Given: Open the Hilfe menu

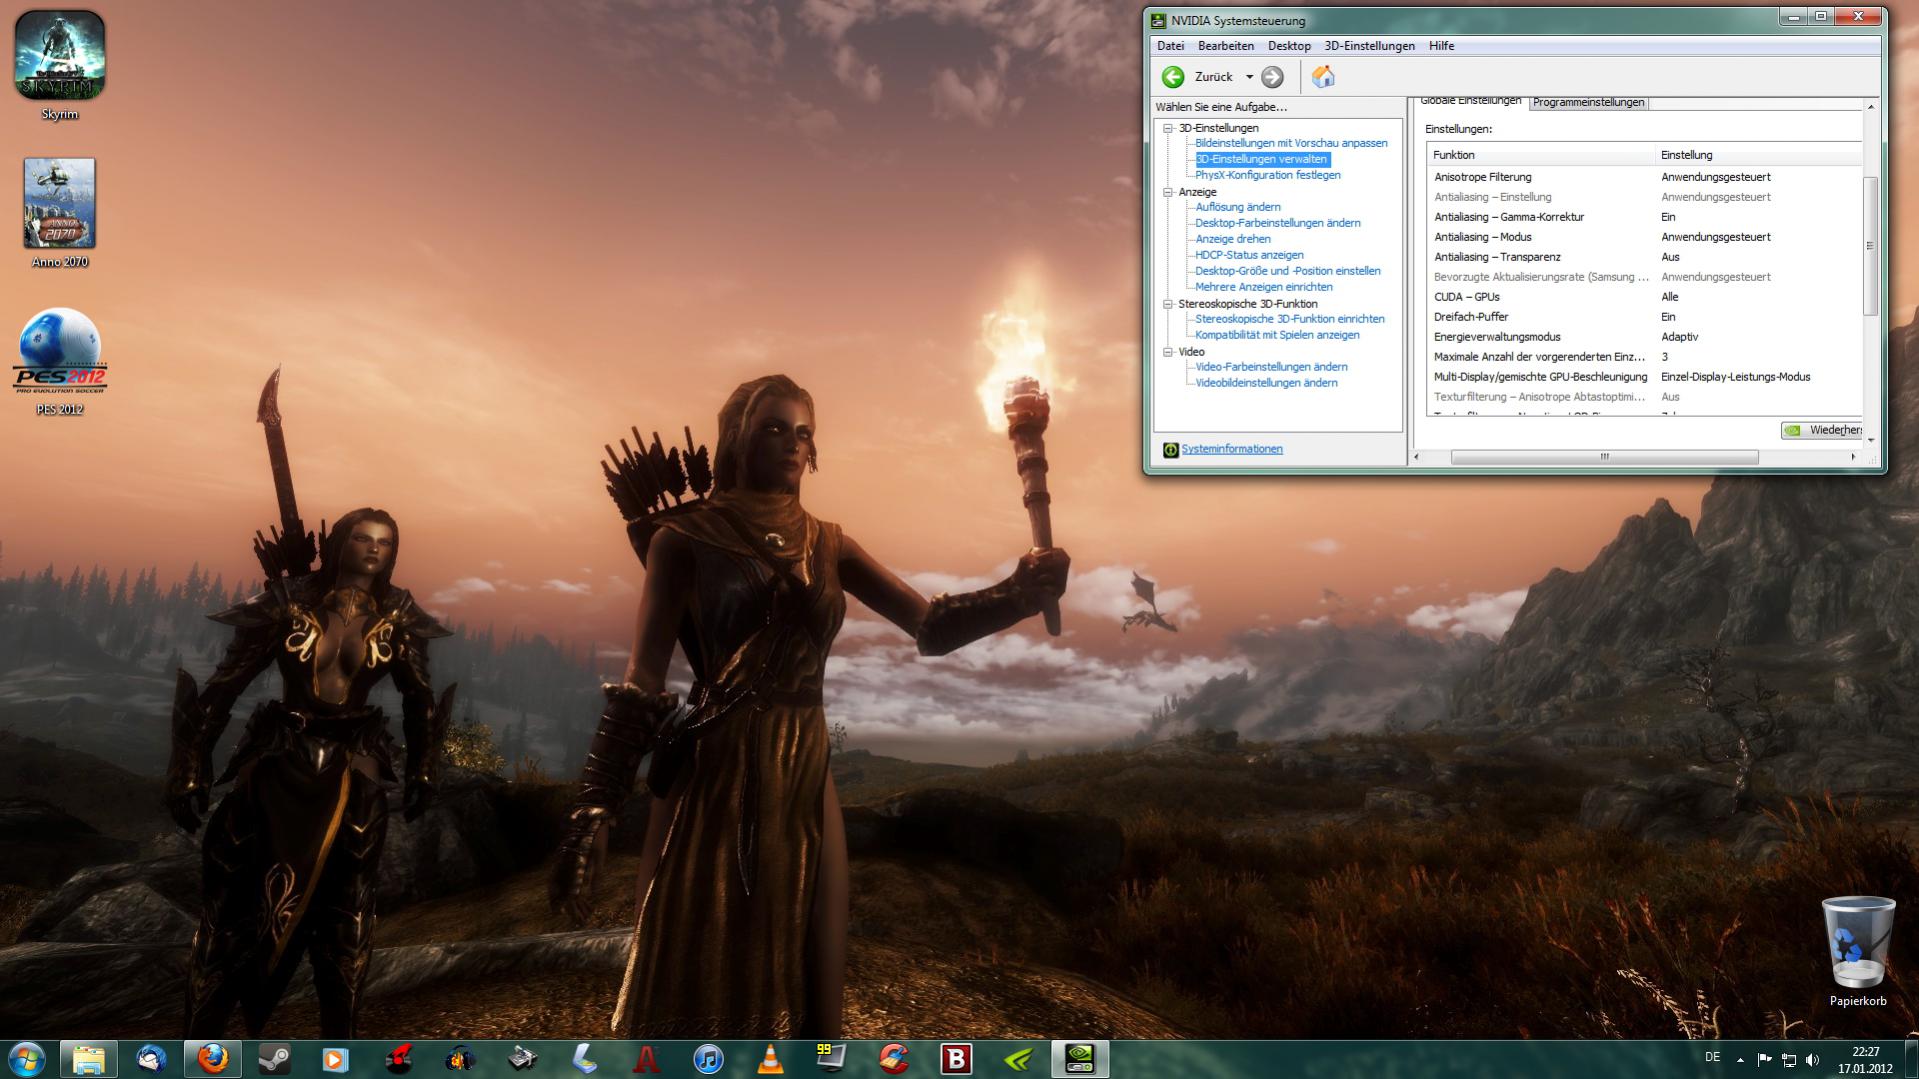Looking at the screenshot, I should tap(1441, 46).
